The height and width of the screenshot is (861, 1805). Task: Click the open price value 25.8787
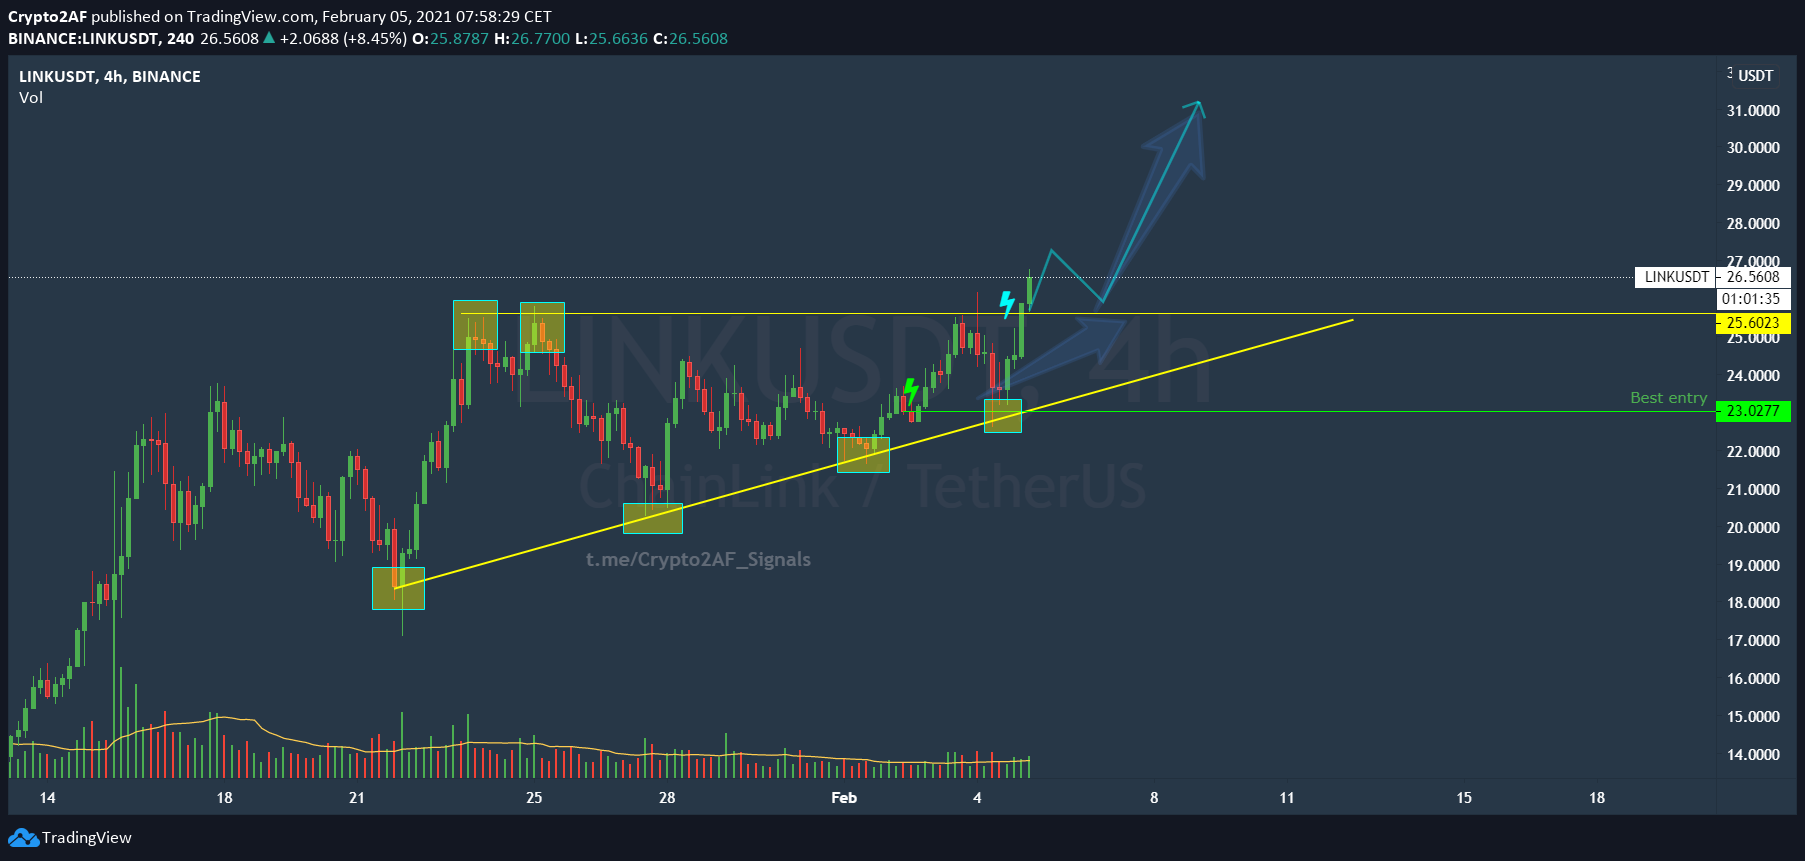tap(460, 39)
